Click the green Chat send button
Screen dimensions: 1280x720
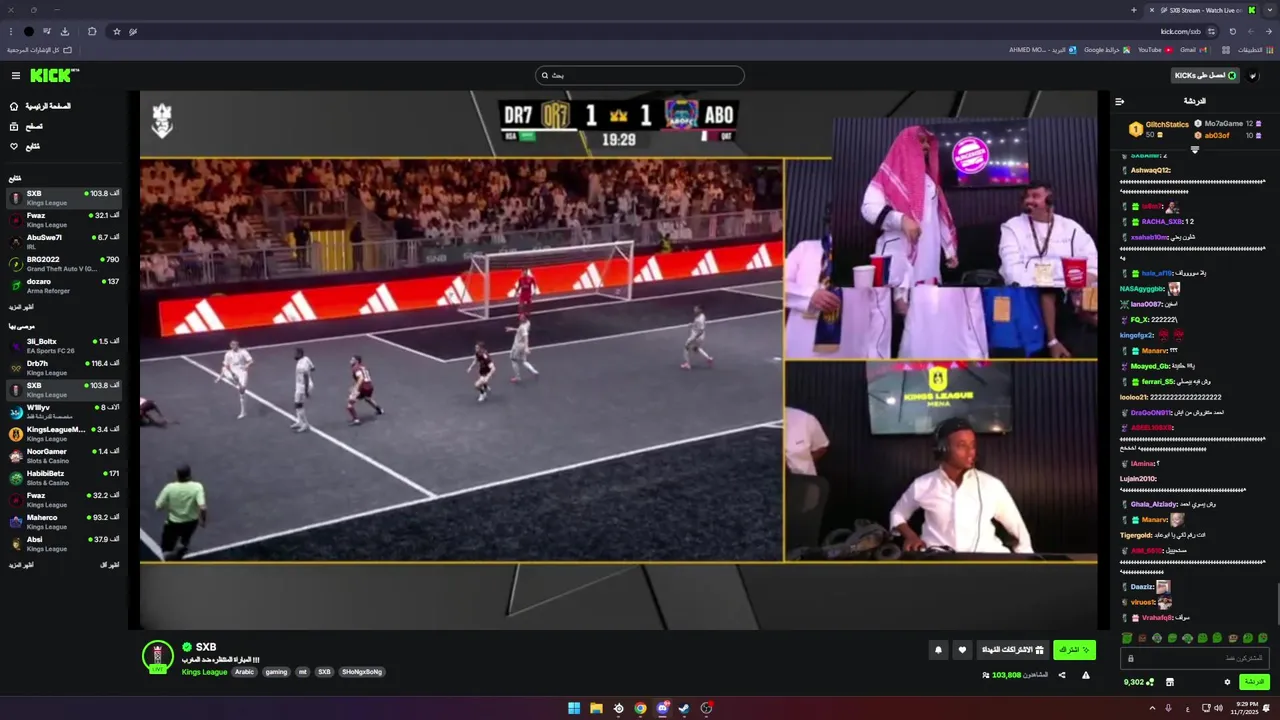click(x=1254, y=682)
